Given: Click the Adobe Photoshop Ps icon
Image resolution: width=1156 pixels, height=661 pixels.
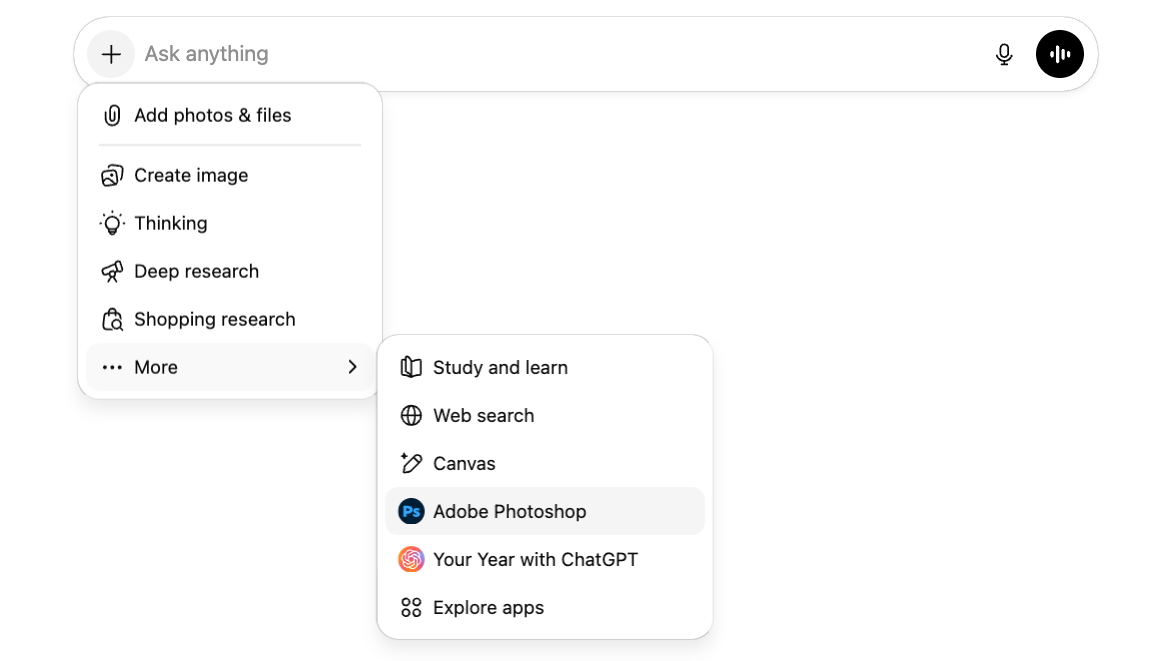Looking at the screenshot, I should coord(411,512).
